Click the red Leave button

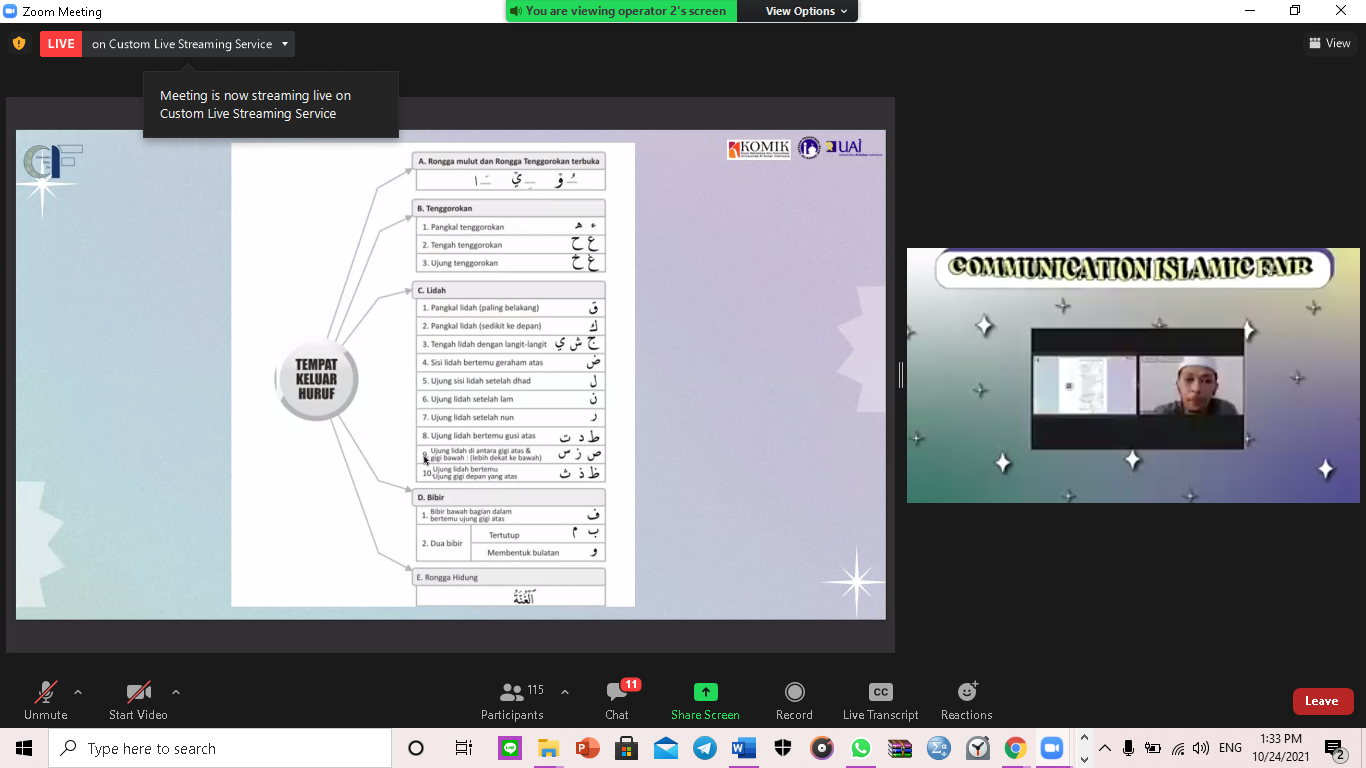click(1322, 701)
